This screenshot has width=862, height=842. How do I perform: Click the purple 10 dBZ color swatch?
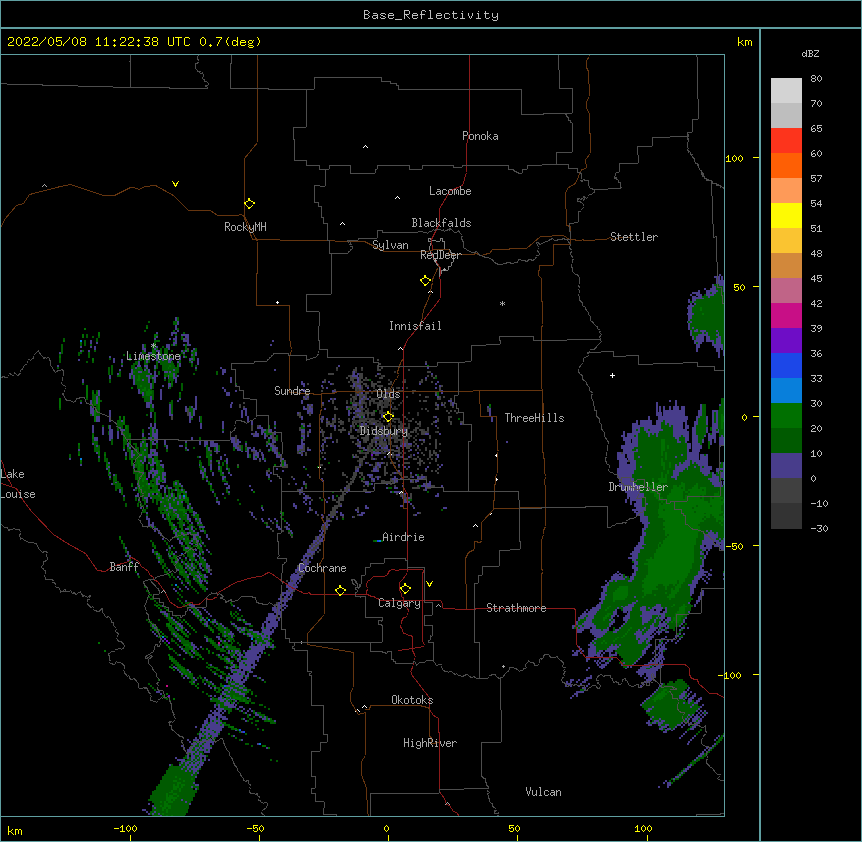pos(786,466)
